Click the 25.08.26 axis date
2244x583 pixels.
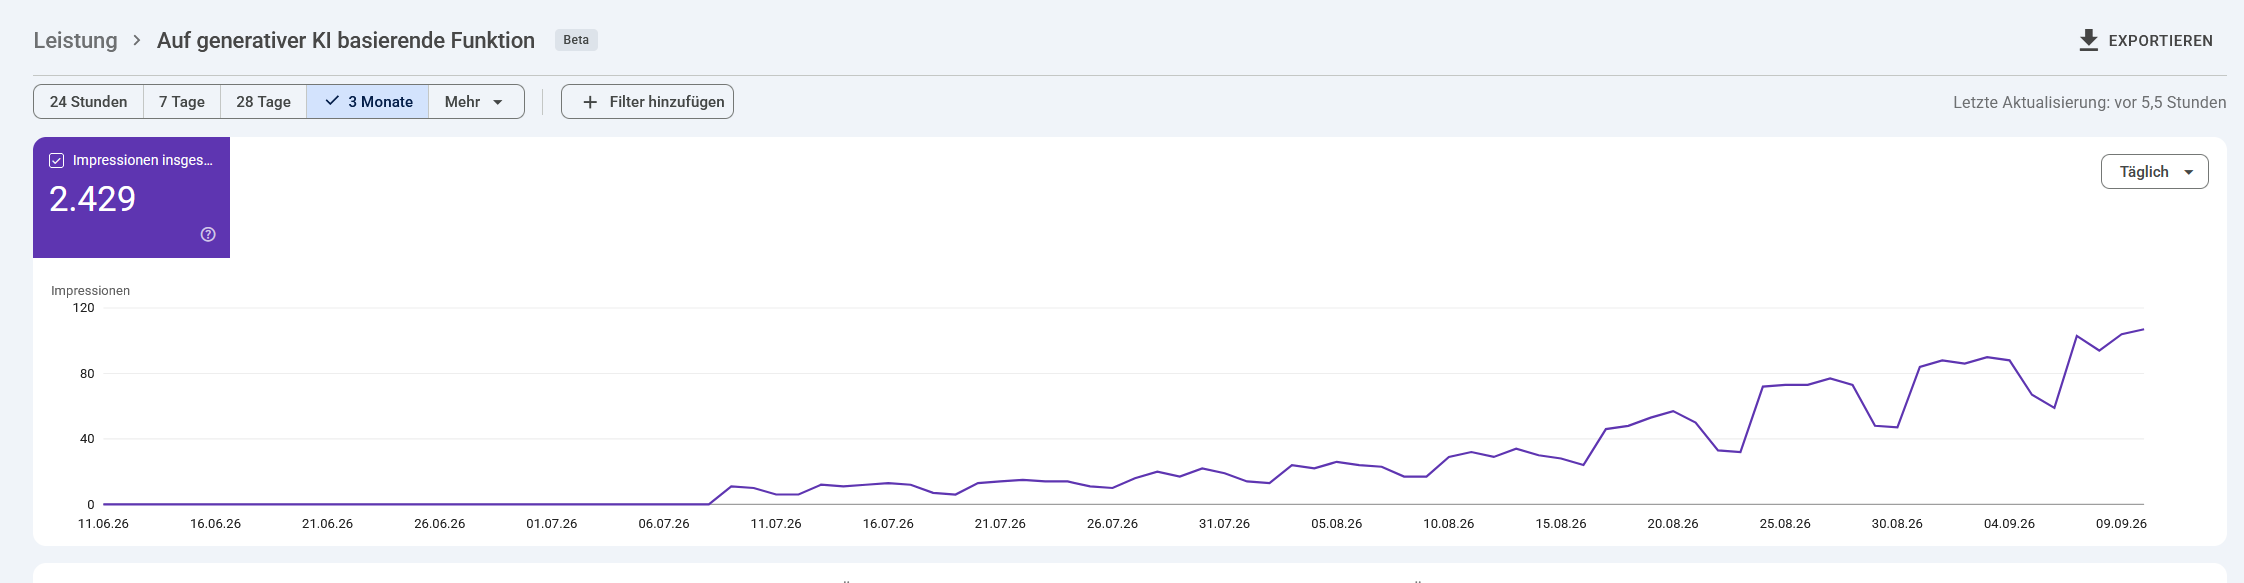point(1785,524)
